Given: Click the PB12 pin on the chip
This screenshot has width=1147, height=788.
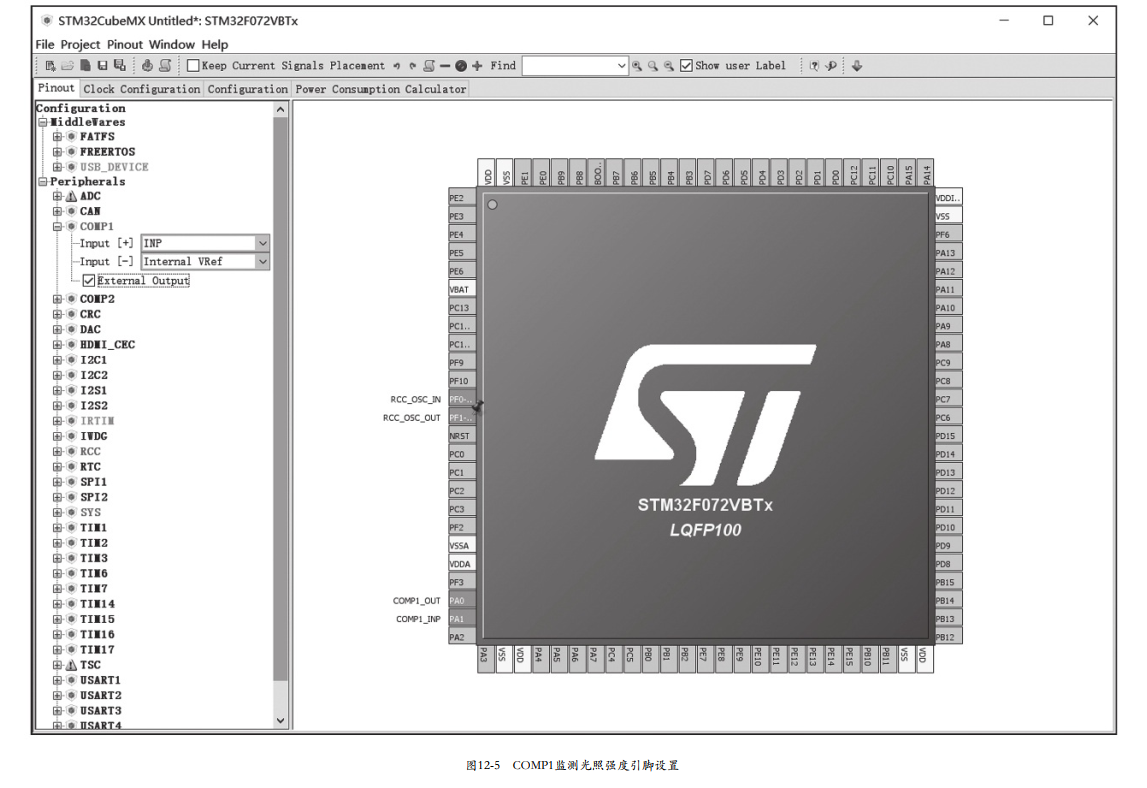Looking at the screenshot, I should tap(948, 637).
